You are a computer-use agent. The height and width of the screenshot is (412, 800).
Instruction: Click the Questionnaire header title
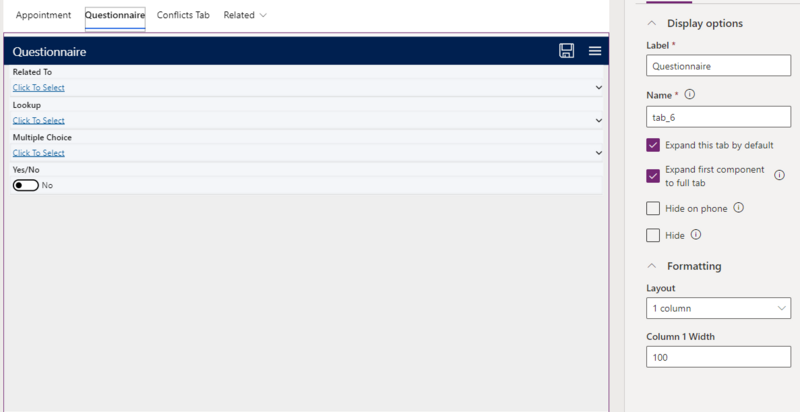[49, 52]
